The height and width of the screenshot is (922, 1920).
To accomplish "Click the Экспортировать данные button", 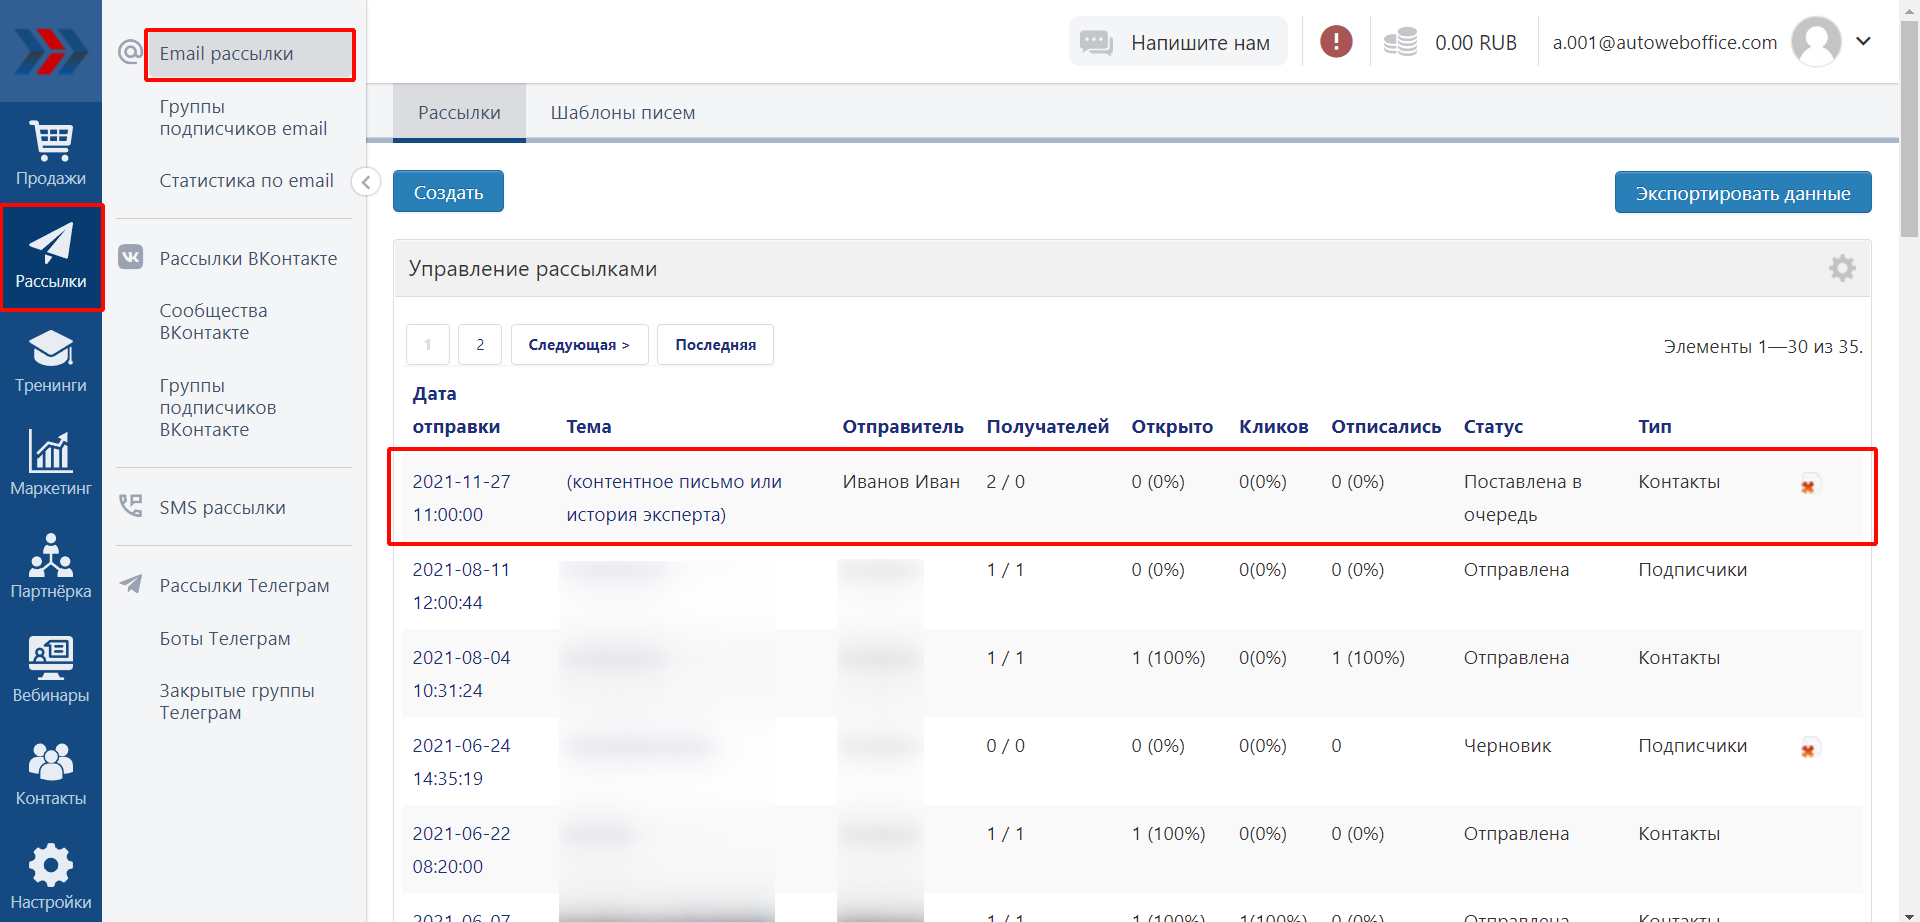I will [x=1742, y=193].
